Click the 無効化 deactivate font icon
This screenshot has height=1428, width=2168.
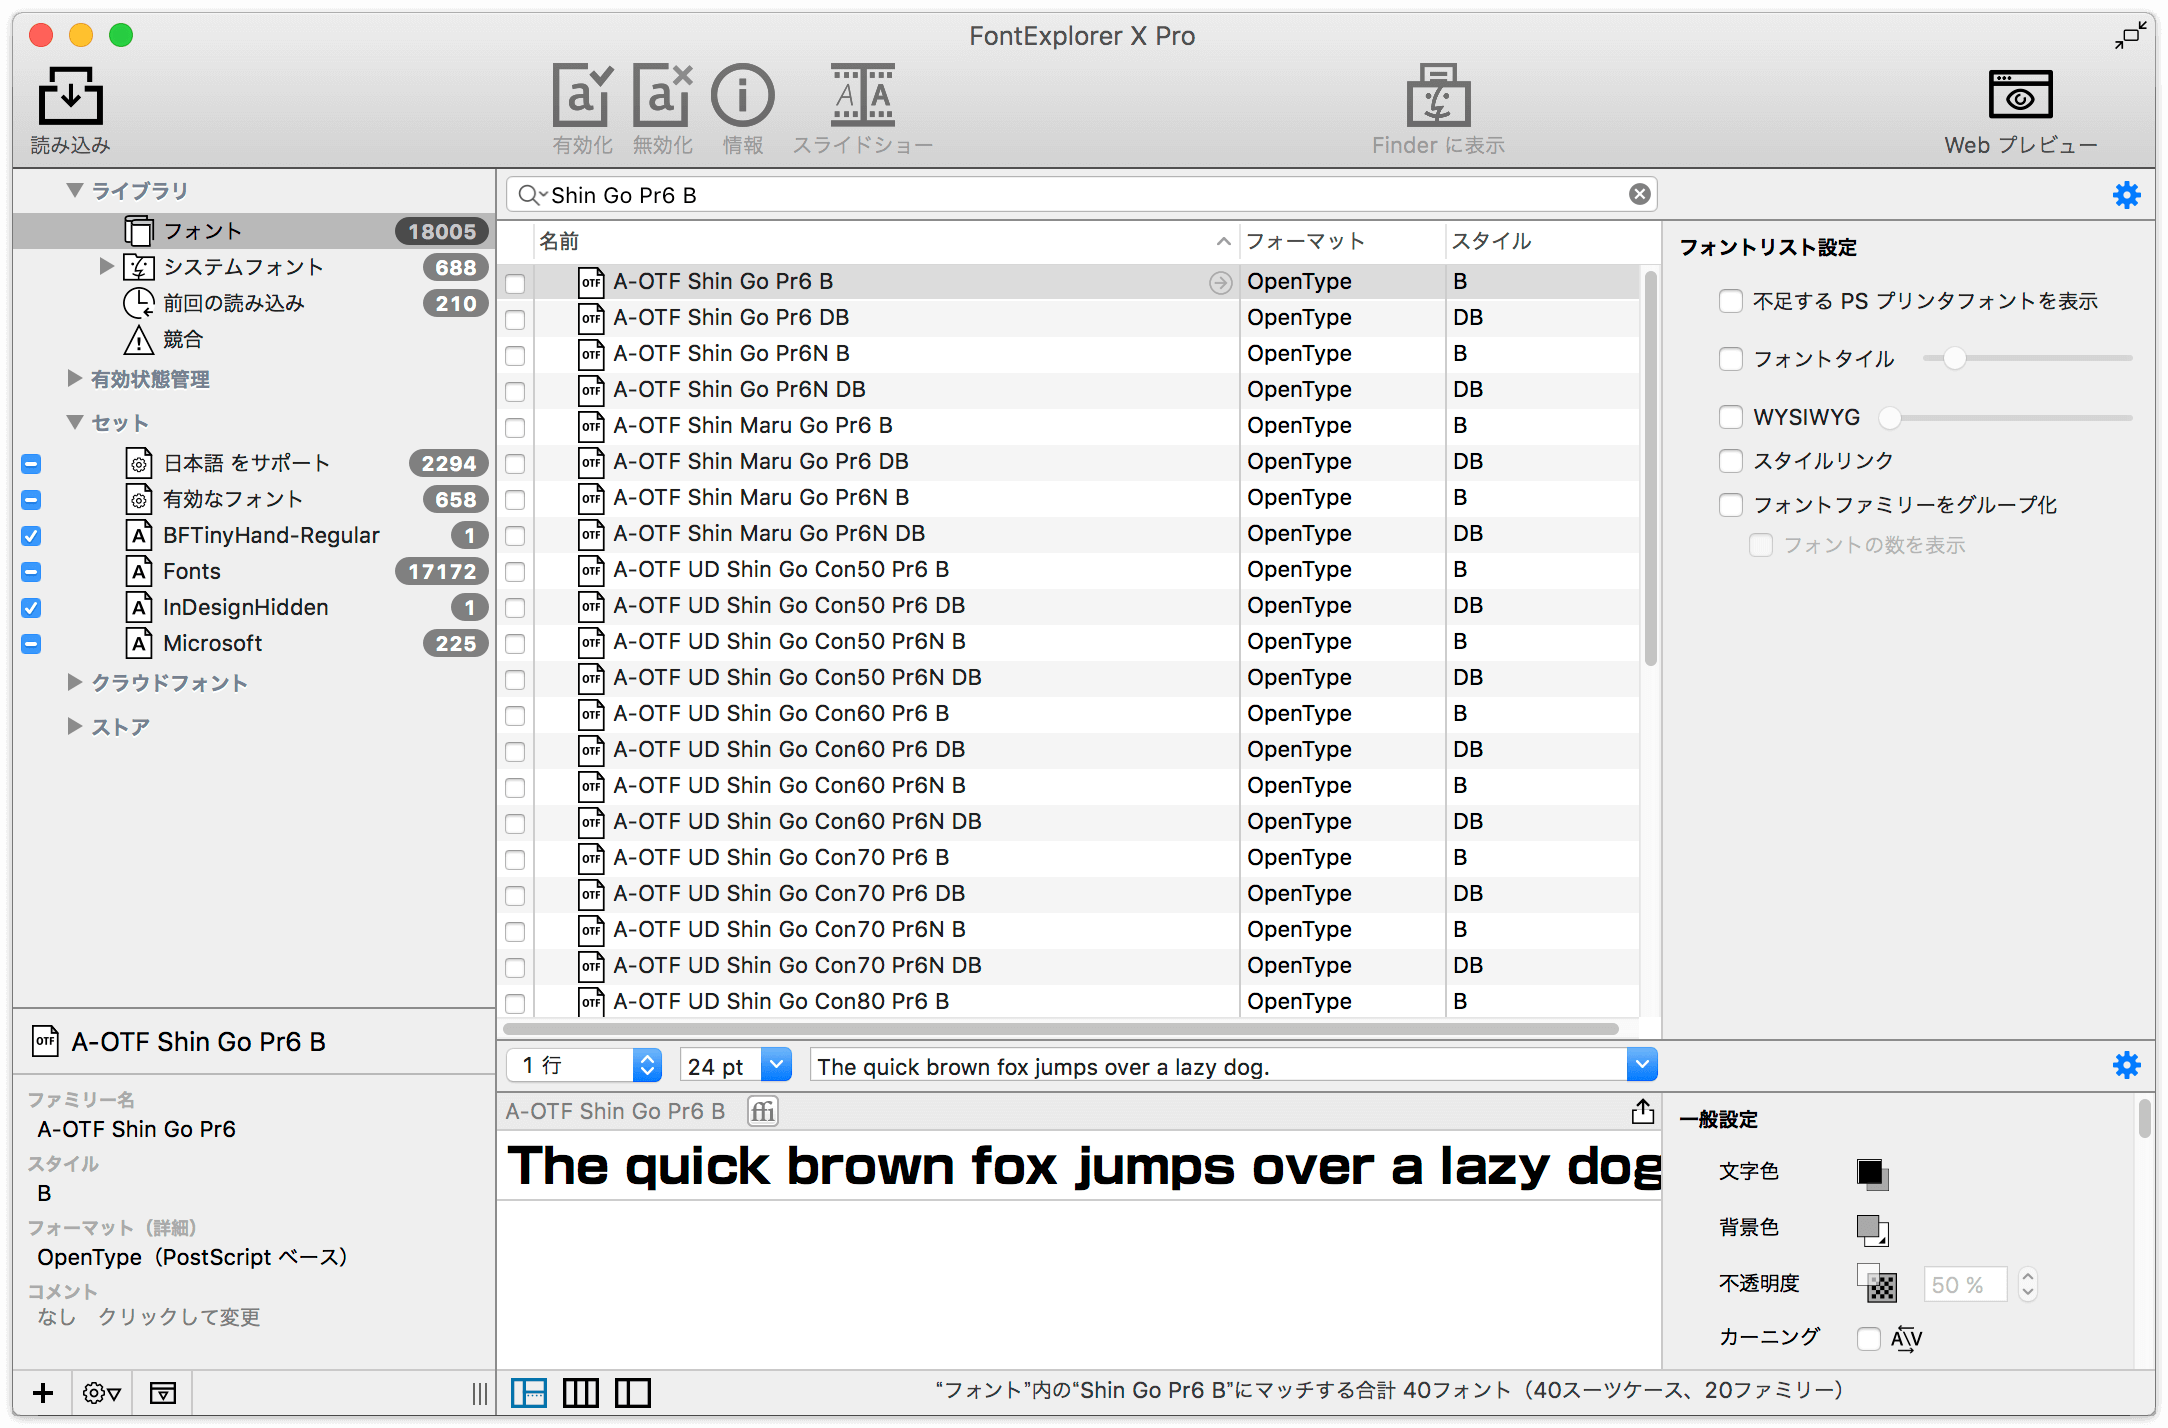(663, 97)
